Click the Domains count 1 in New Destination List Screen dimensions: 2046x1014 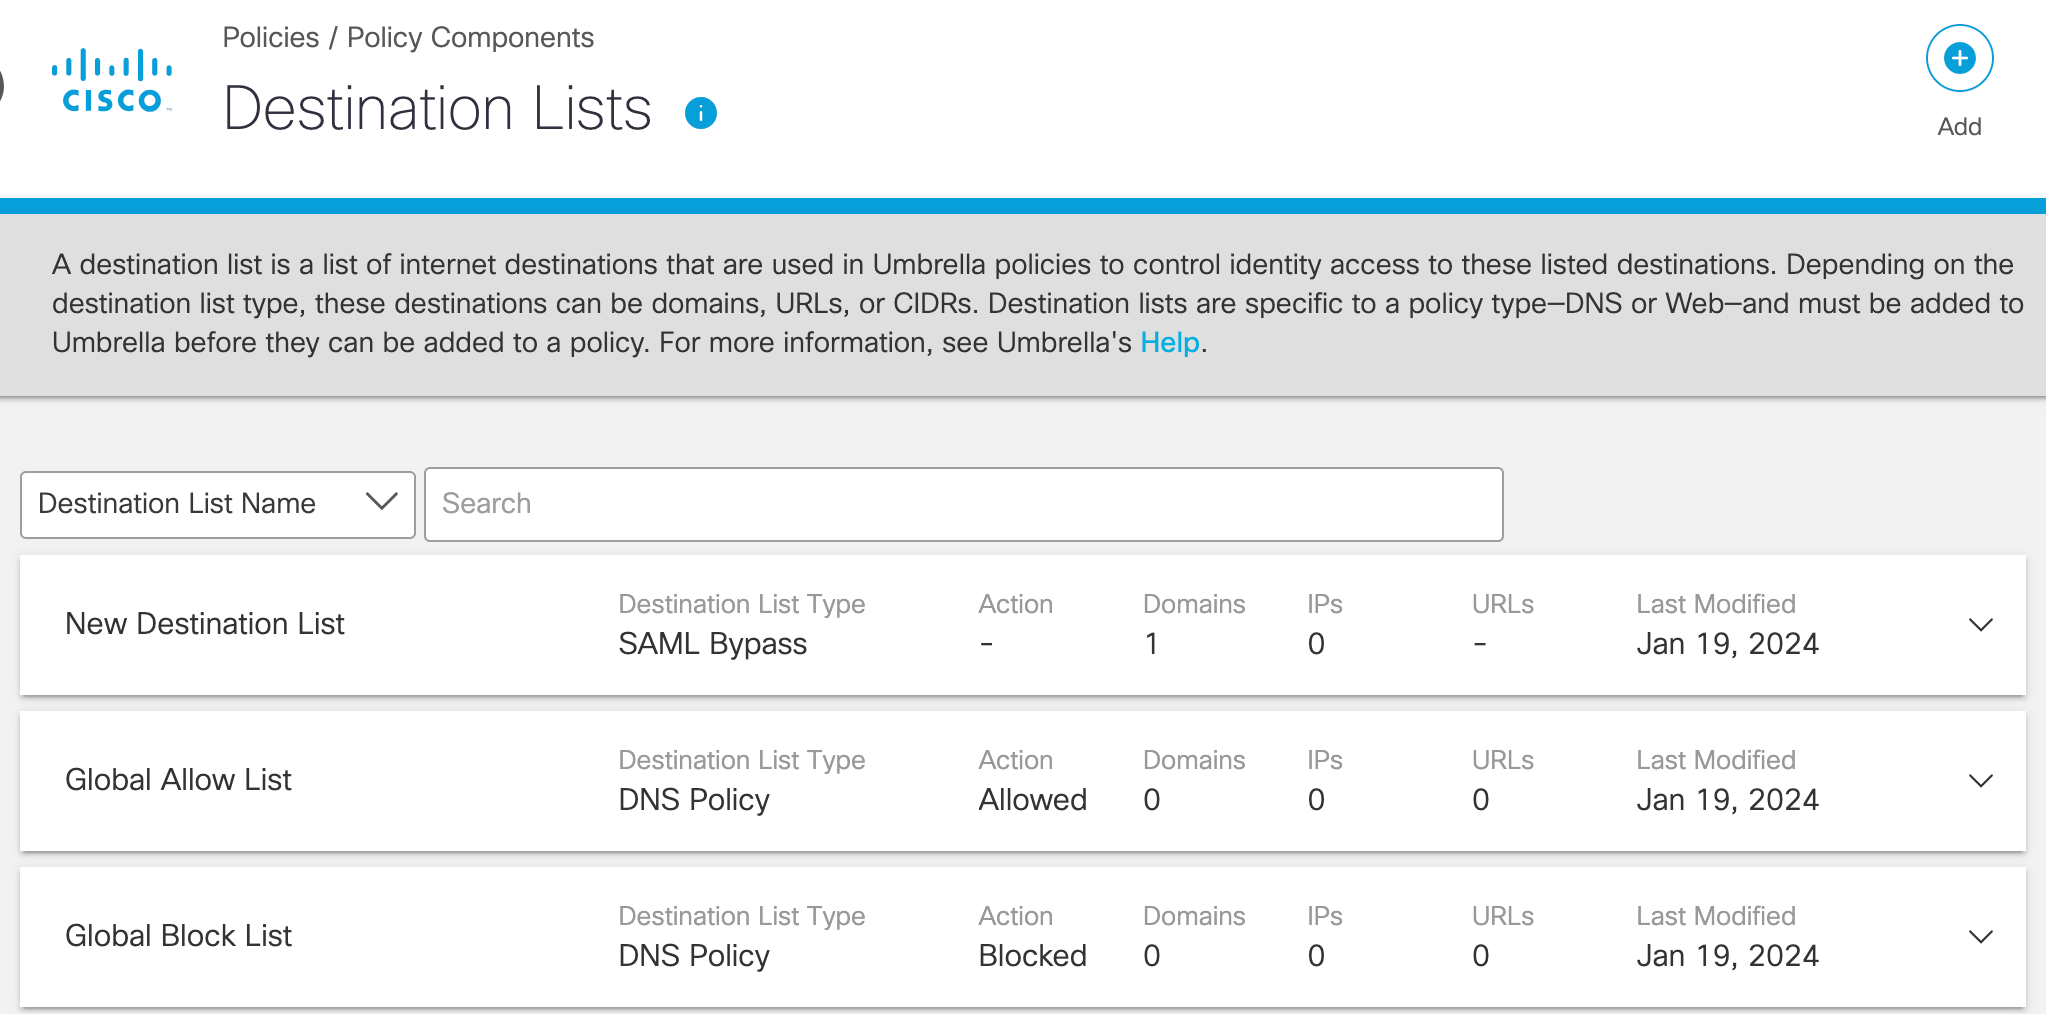click(x=1152, y=644)
